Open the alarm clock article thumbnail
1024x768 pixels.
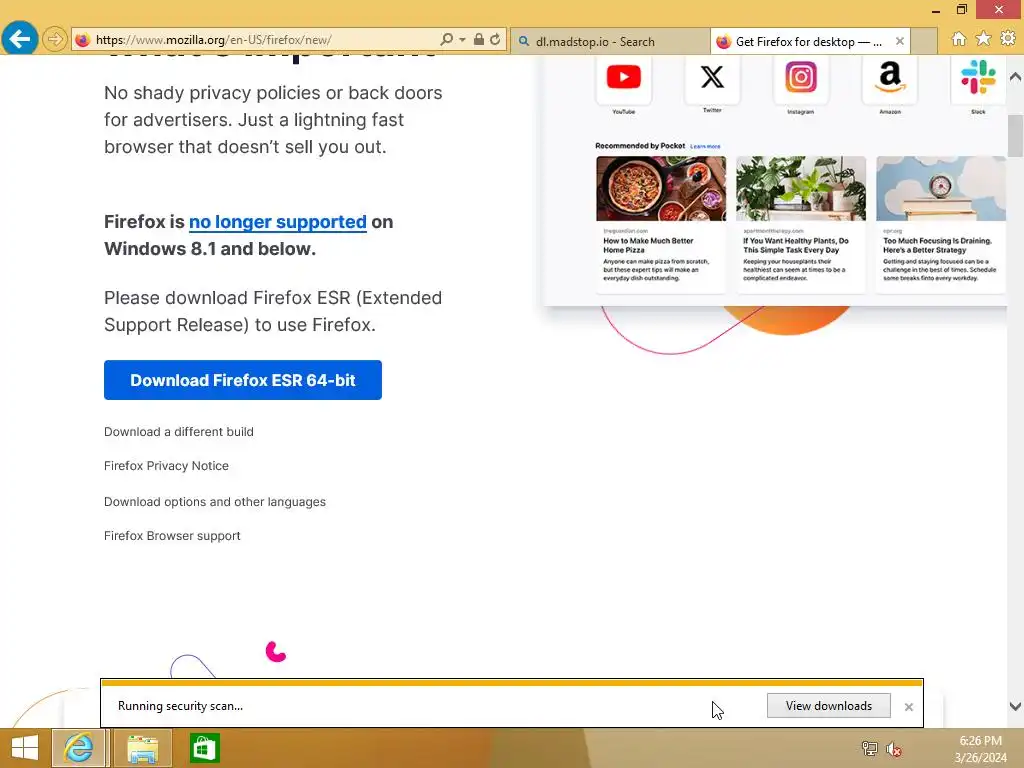tap(940, 189)
